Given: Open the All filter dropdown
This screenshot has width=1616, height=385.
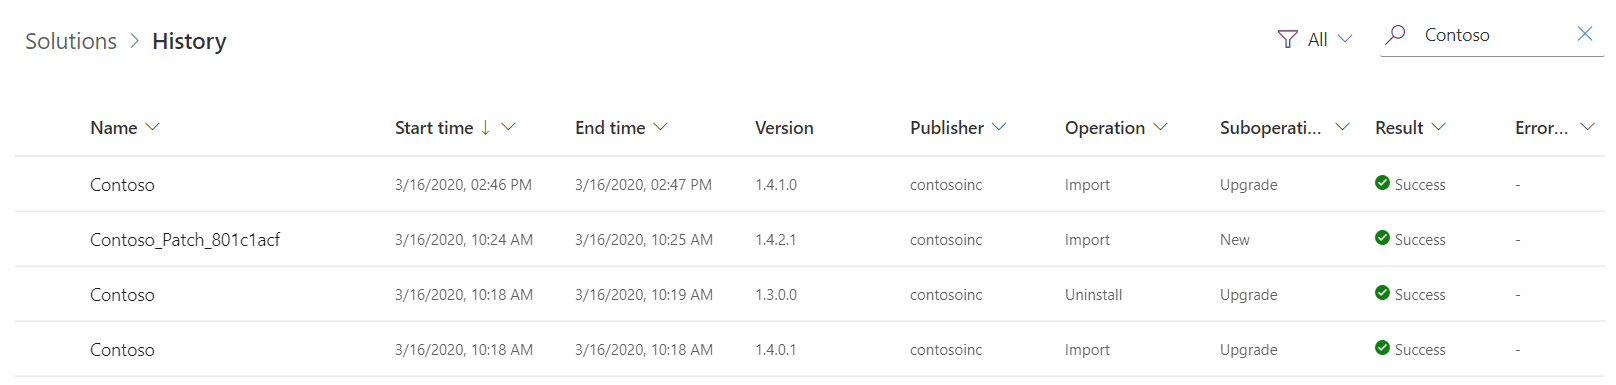Looking at the screenshot, I should [1330, 39].
